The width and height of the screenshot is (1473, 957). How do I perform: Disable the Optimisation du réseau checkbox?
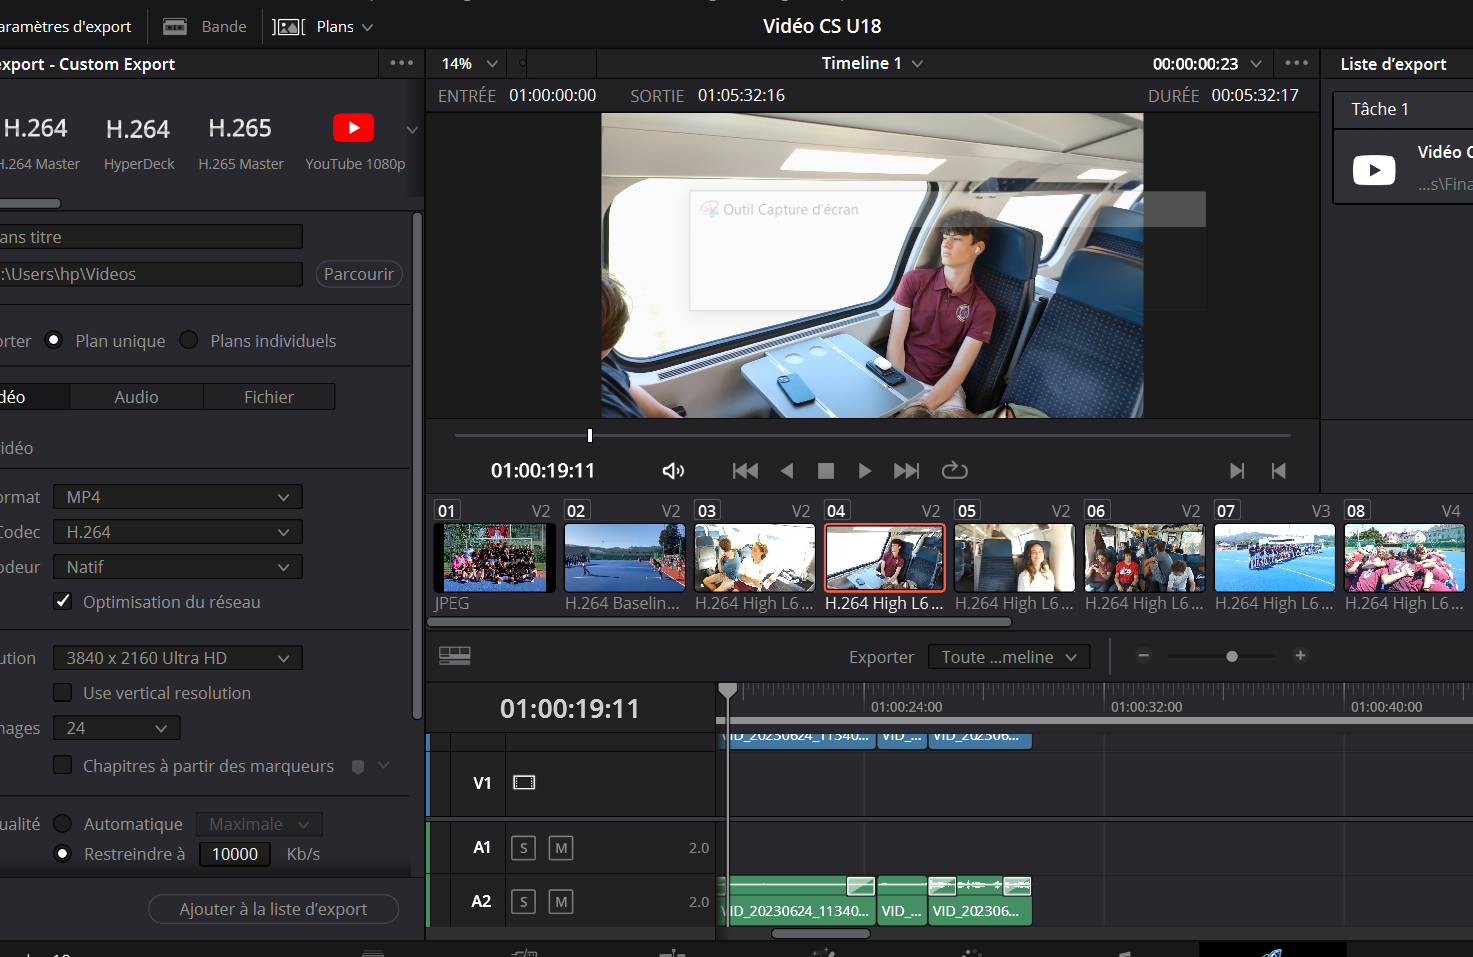63,601
